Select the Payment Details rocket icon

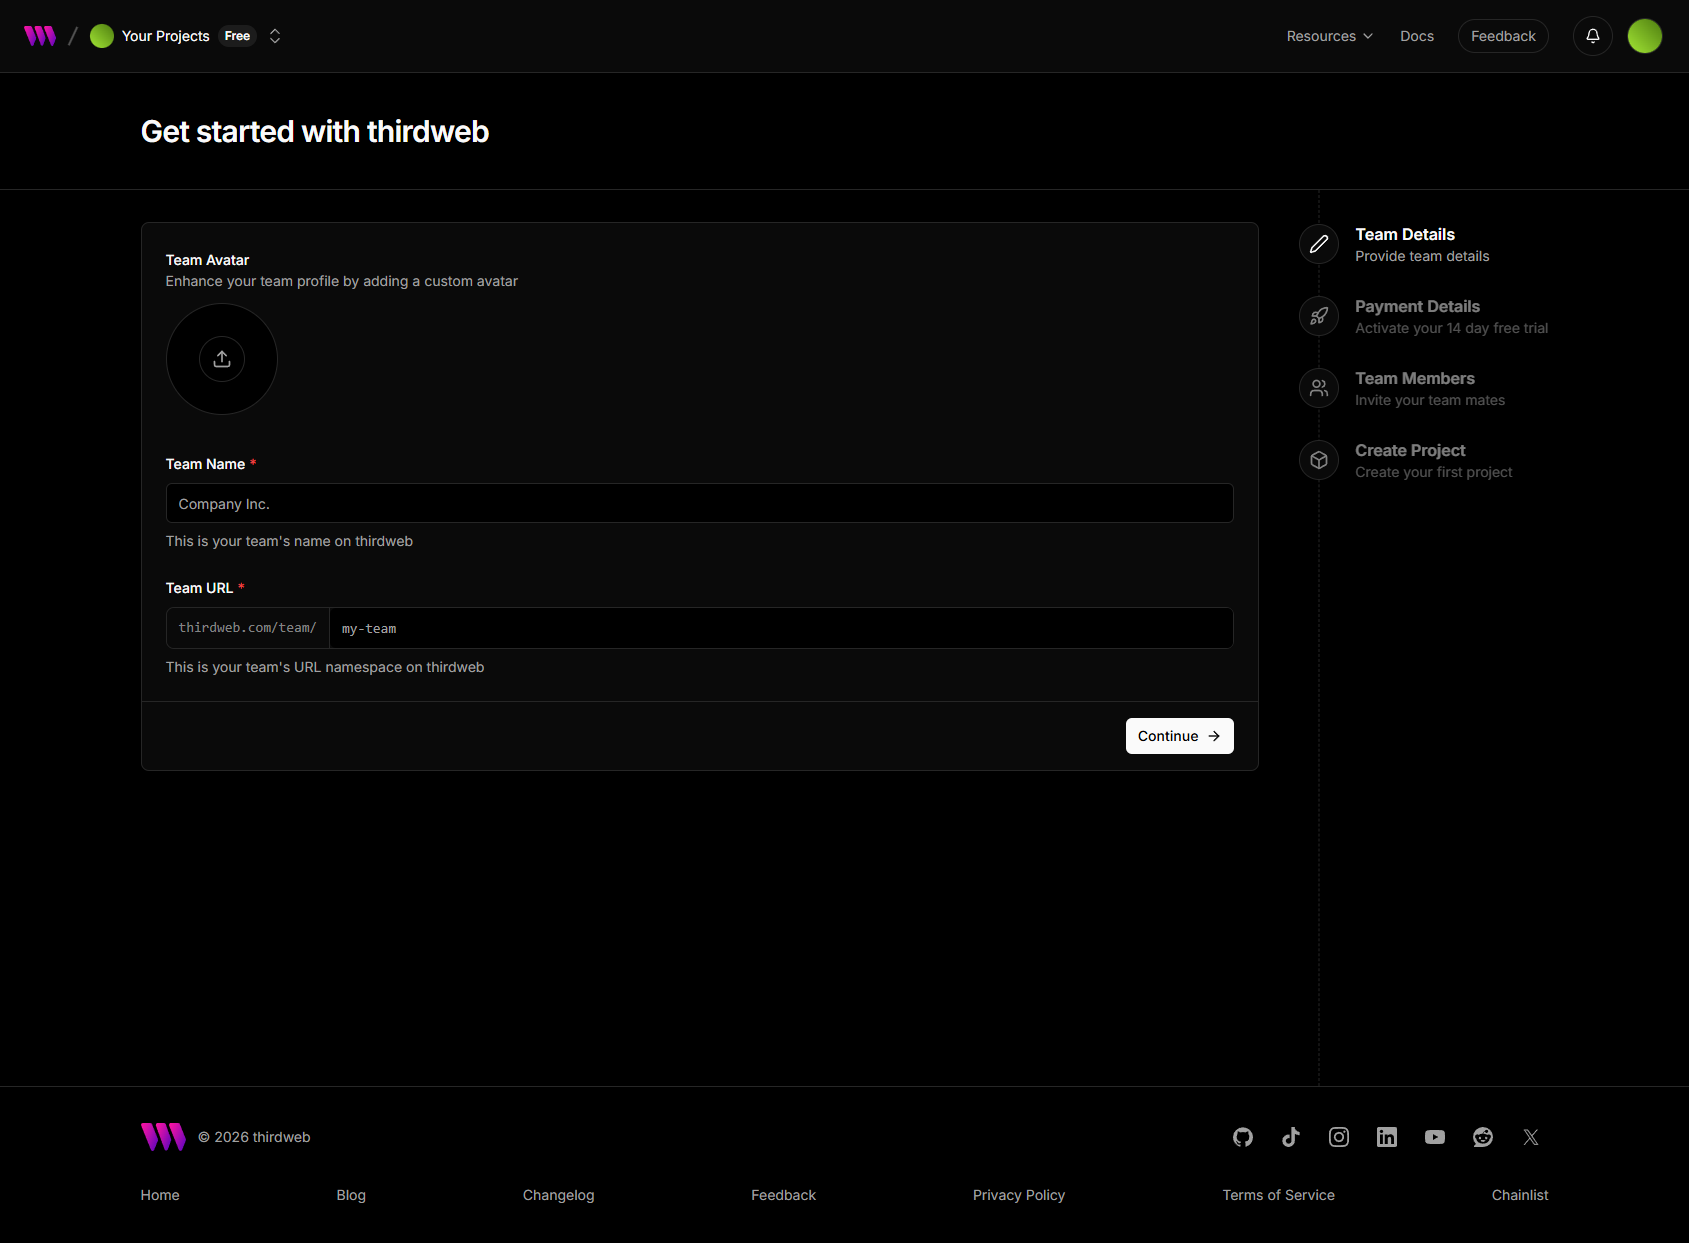coord(1319,316)
